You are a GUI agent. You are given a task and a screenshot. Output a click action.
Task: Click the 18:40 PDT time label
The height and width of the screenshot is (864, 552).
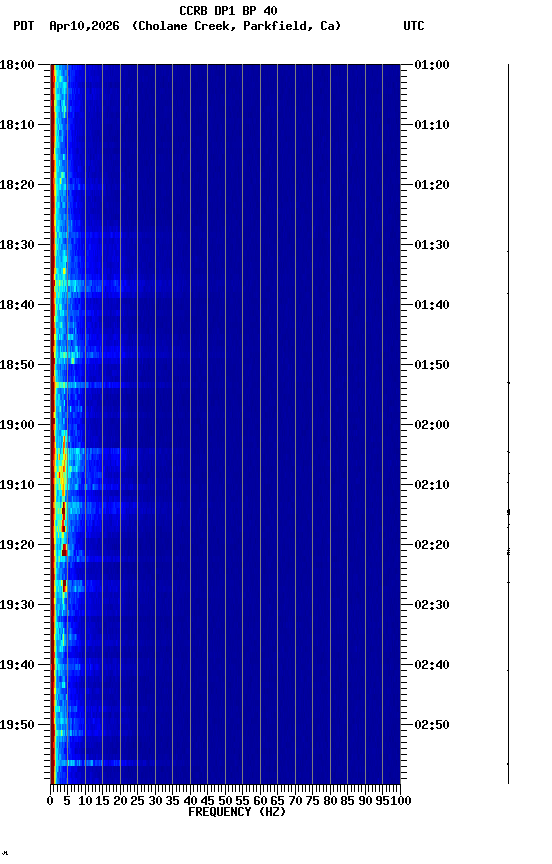pos(17,305)
